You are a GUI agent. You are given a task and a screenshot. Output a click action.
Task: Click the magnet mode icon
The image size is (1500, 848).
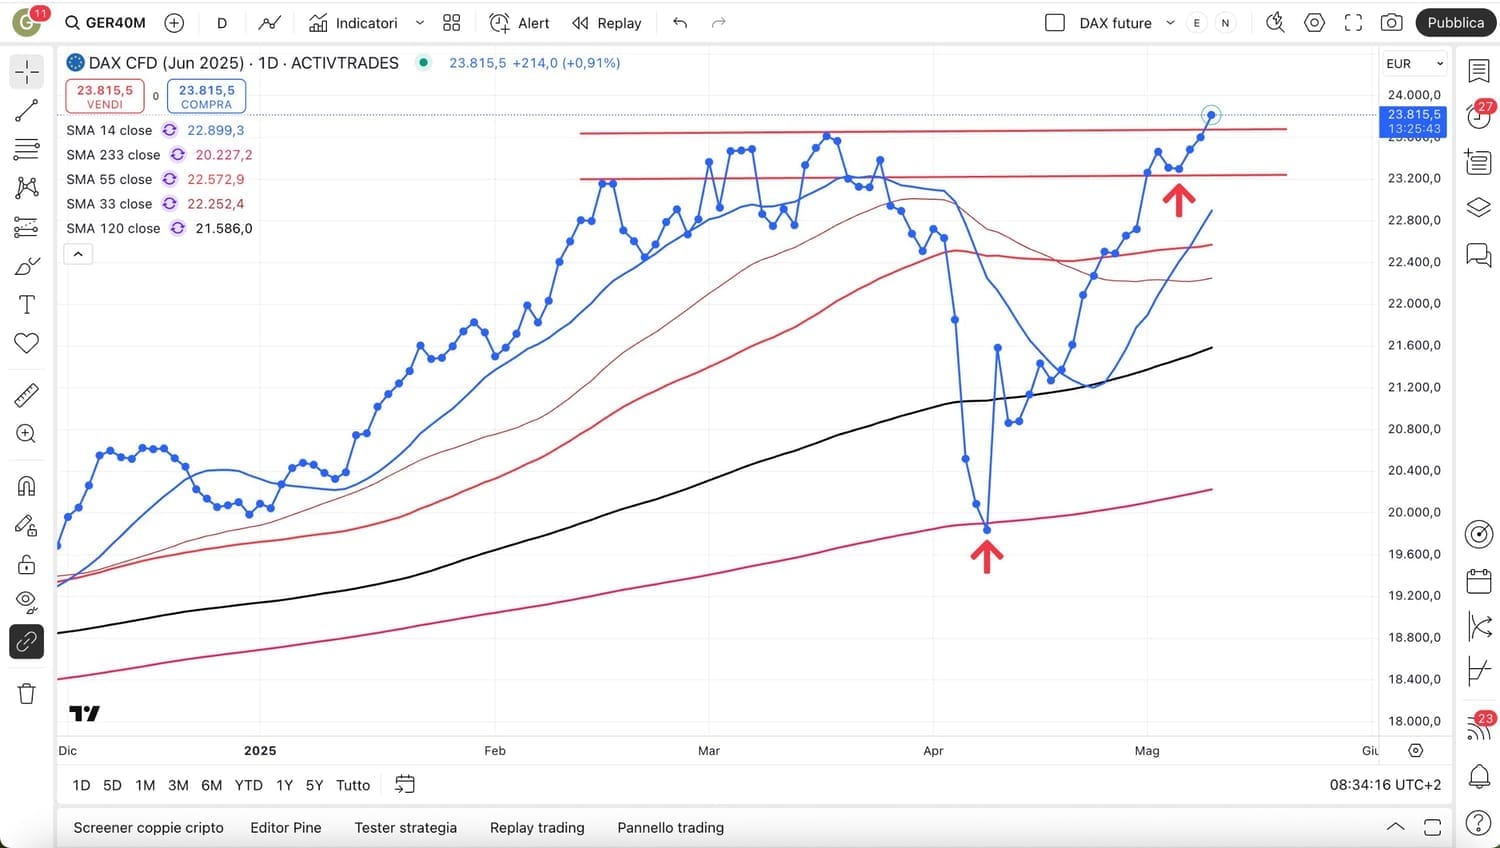[26, 486]
